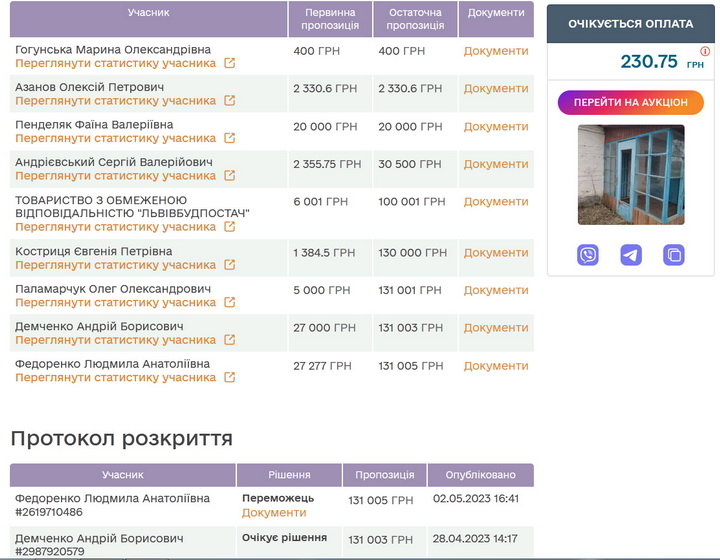The height and width of the screenshot is (560, 720).
Task: Open external link icon for Азанов Олексій
Action: coord(230,101)
